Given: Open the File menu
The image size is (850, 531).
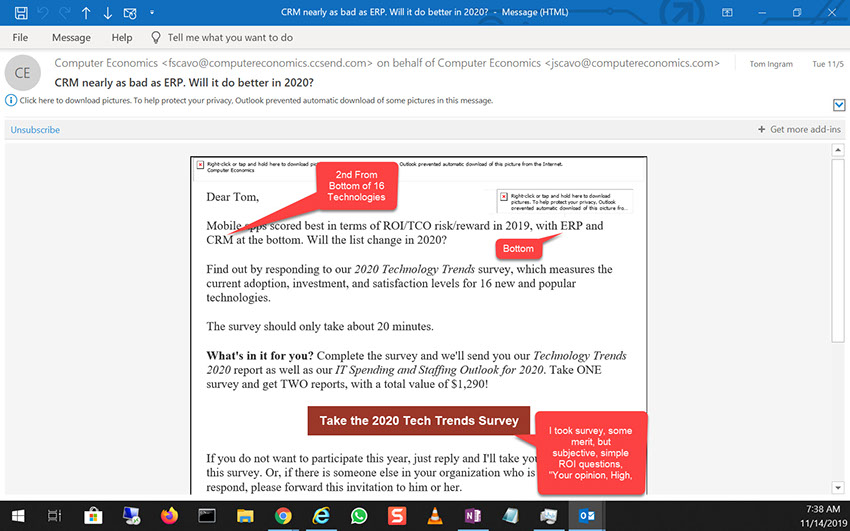Looking at the screenshot, I should point(20,38).
